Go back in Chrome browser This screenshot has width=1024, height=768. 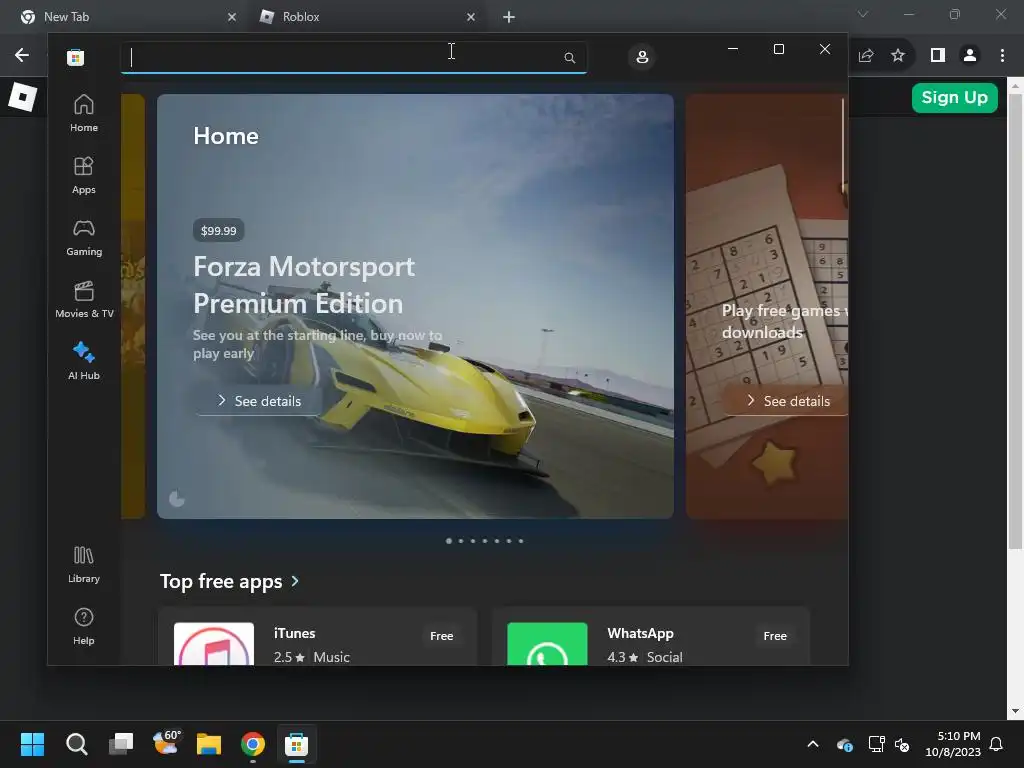pos(22,56)
